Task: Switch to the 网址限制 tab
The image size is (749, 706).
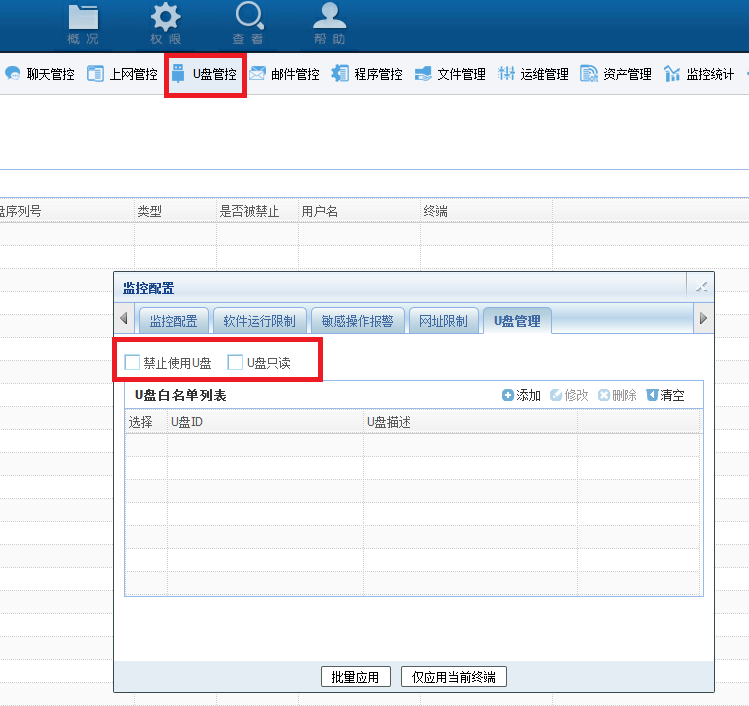Action: coord(443,321)
